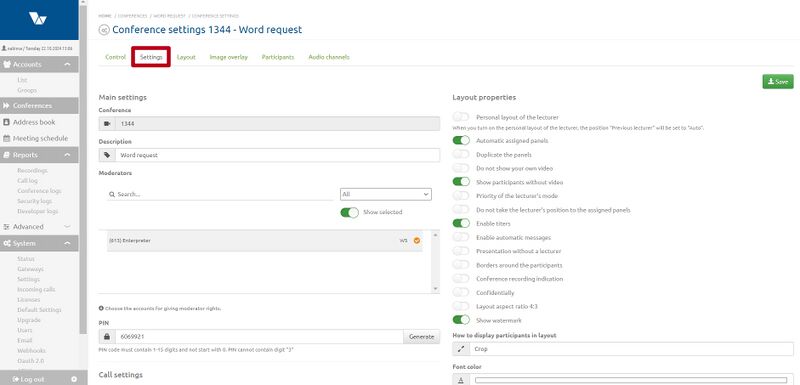This screenshot has height=385, width=800.
Task: Expand the Advanced sidebar section
Action: click(x=67, y=226)
